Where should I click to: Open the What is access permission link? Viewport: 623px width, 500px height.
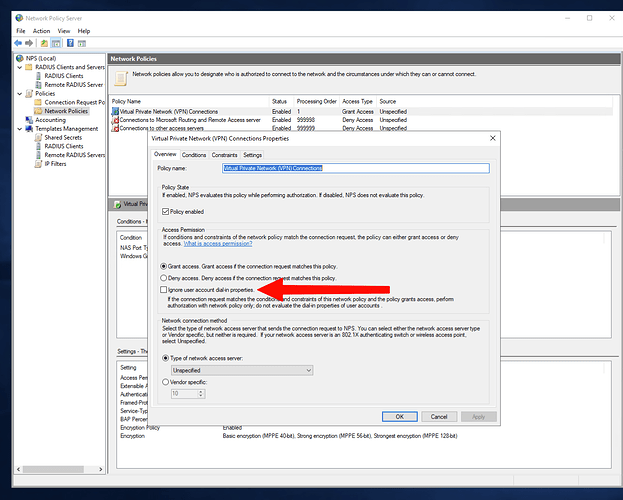tap(218, 244)
